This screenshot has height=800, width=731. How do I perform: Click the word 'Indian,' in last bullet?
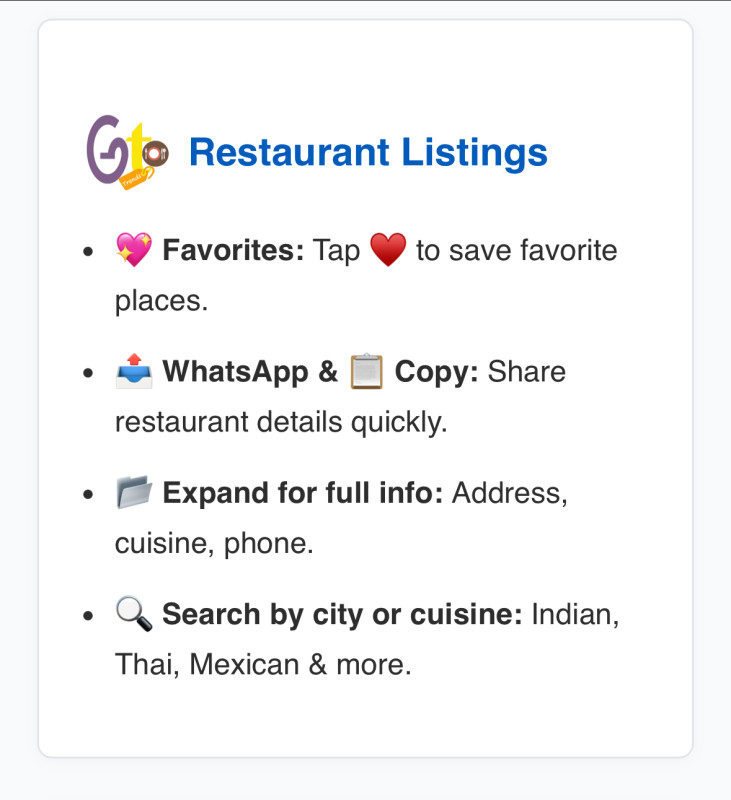tap(575, 614)
